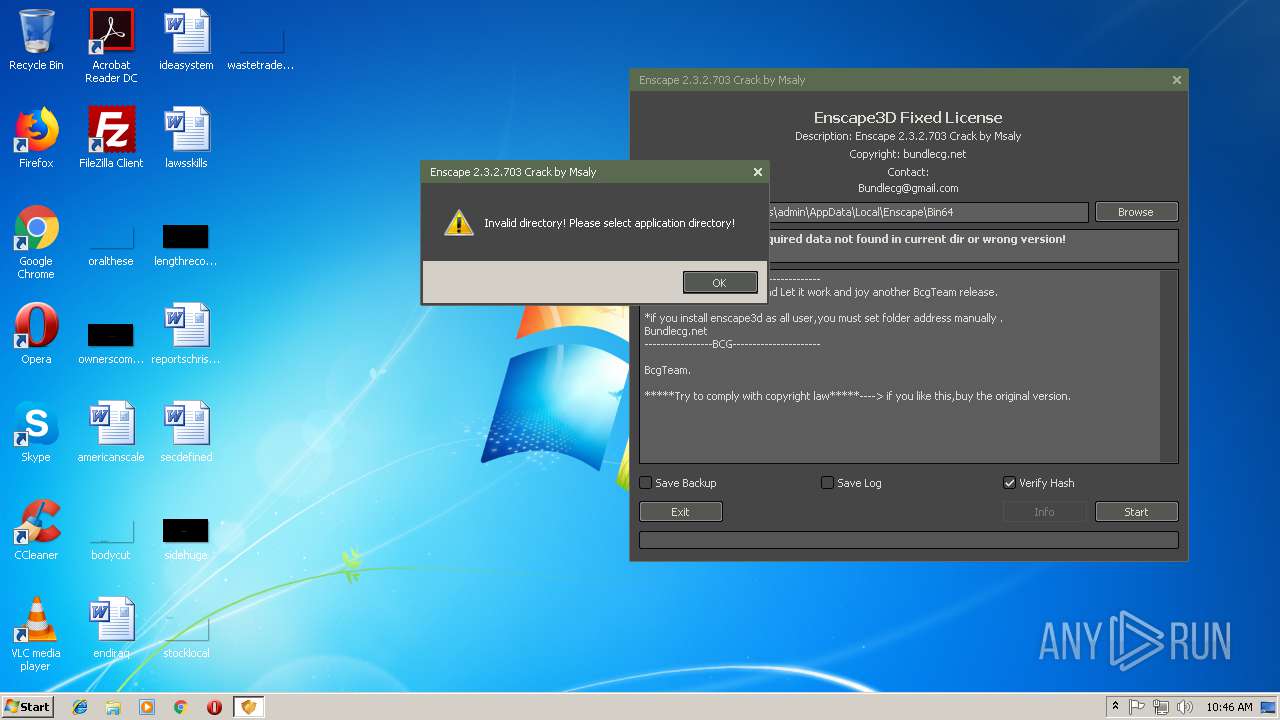Image resolution: width=1280 pixels, height=720 pixels.
Task: Close the Invalid directory message dialog
Action: [758, 172]
